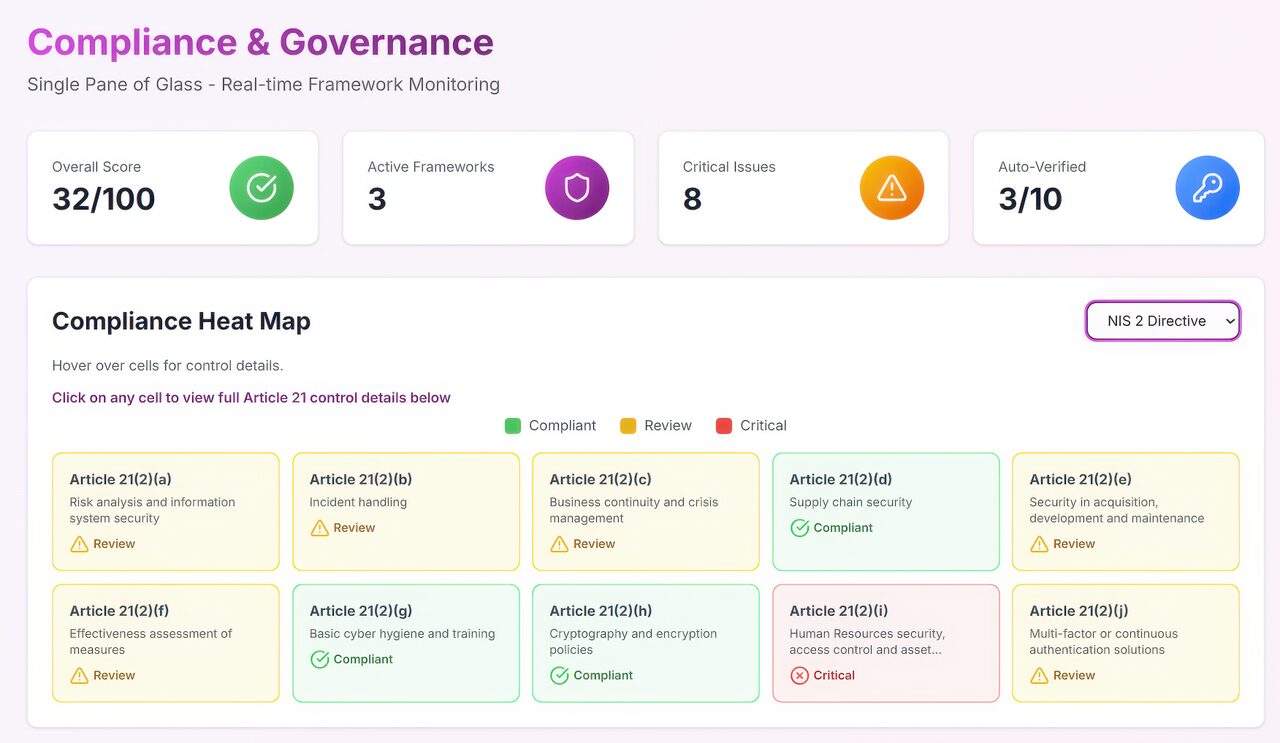The height and width of the screenshot is (743, 1280).
Task: Click the red Critical icon in Article 21(2)(i)
Action: click(799, 675)
